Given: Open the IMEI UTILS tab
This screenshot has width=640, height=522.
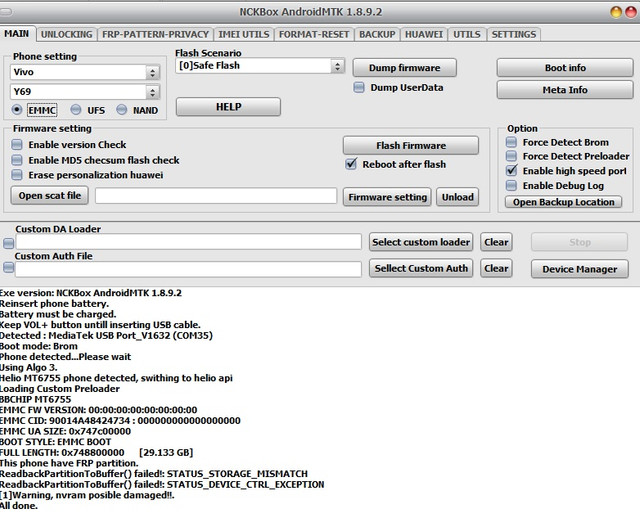Looking at the screenshot, I should click(x=244, y=34).
